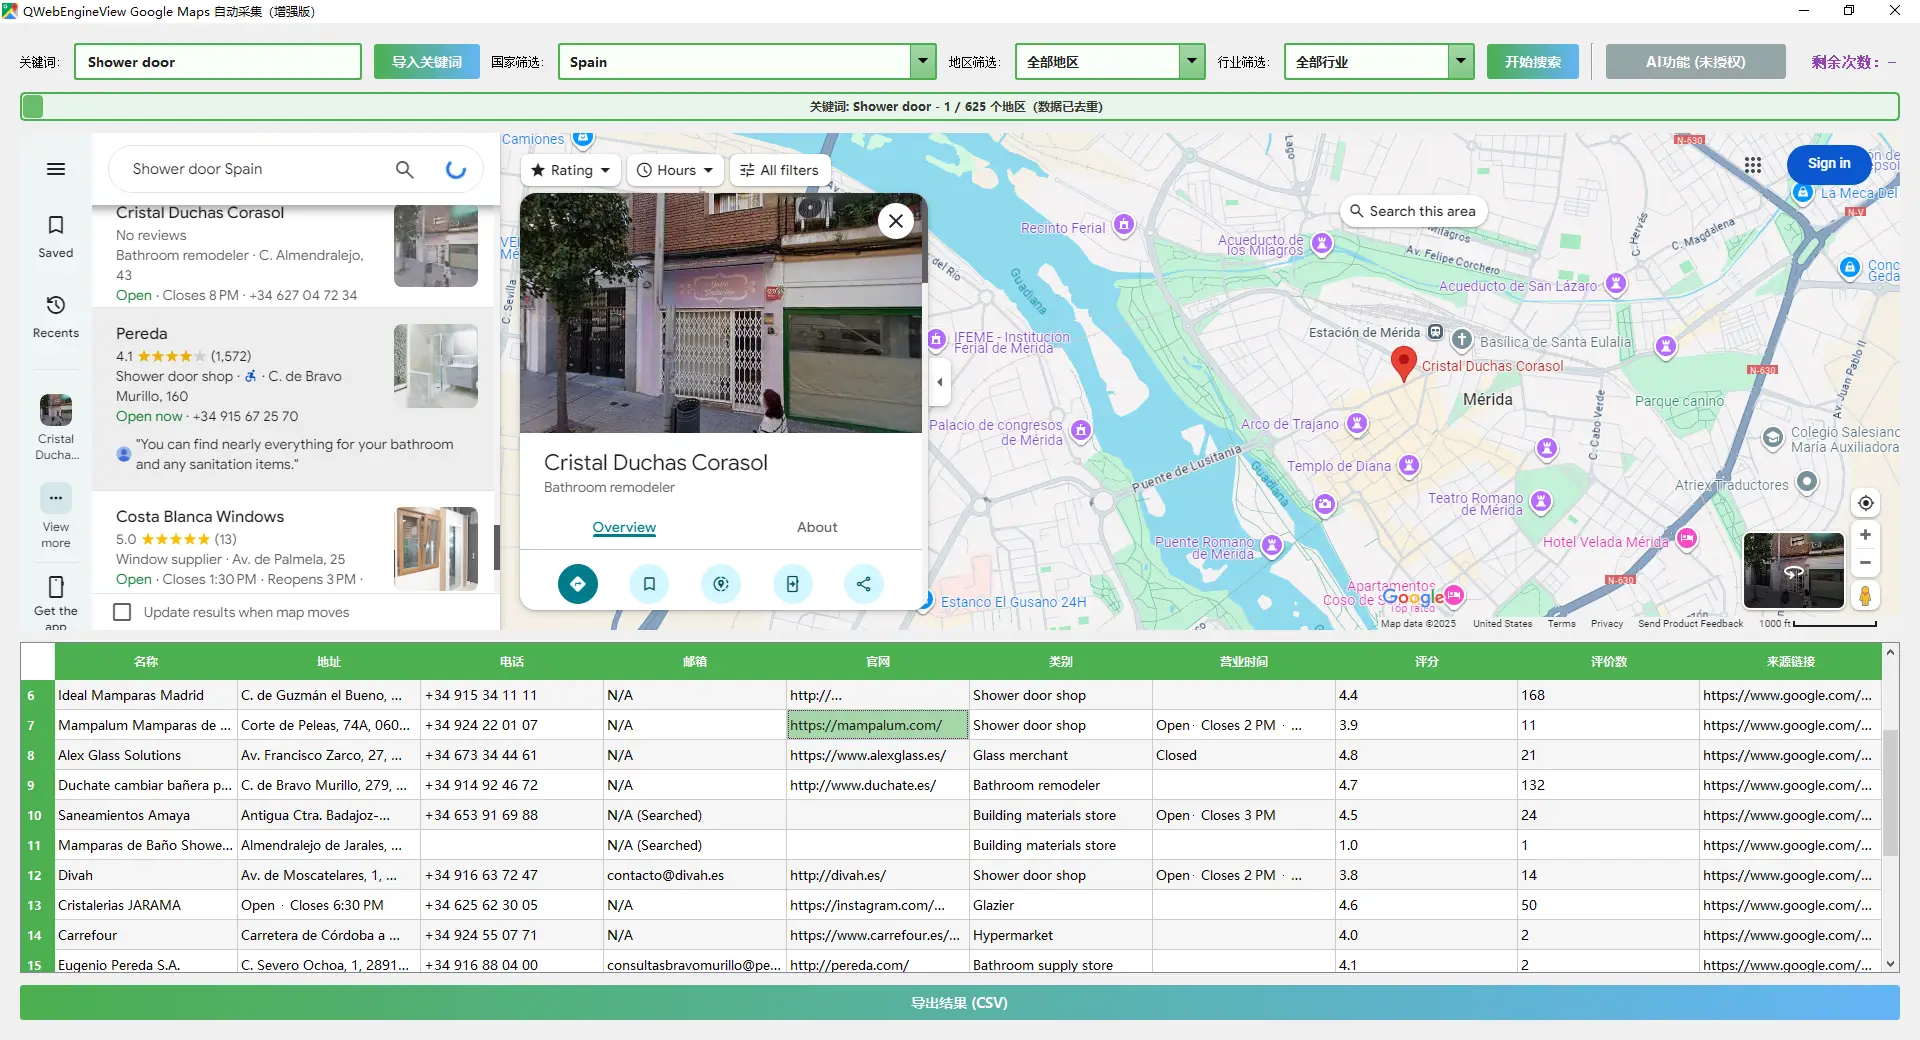
Task: Click the 导出结果 (CSV) button
Action: click(x=960, y=1002)
